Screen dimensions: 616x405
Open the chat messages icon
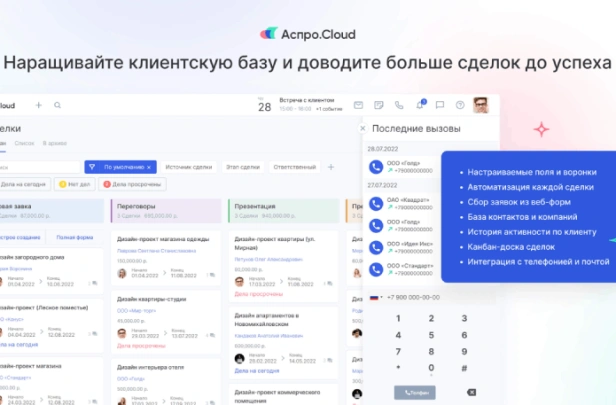pos(439,105)
